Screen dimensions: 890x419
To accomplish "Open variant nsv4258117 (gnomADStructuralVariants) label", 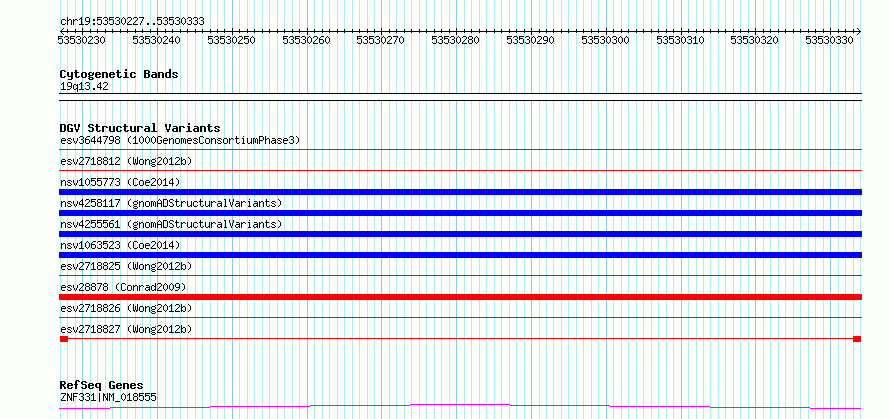I will point(171,203).
